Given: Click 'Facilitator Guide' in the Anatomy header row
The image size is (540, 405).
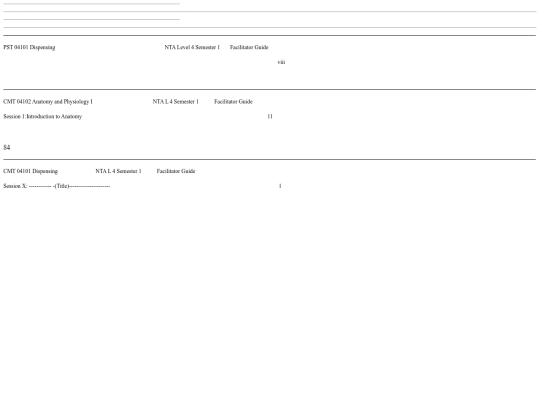Looking at the screenshot, I should tap(233, 102).
